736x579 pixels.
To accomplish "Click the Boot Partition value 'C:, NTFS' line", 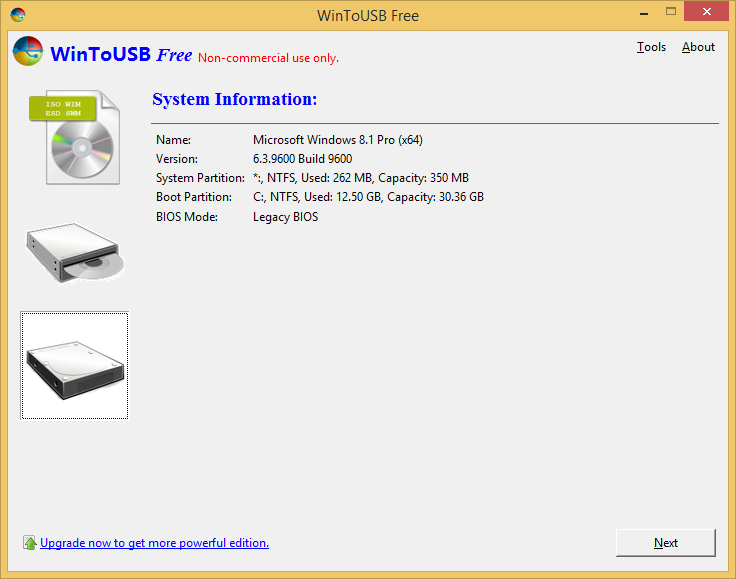I will pos(368,197).
